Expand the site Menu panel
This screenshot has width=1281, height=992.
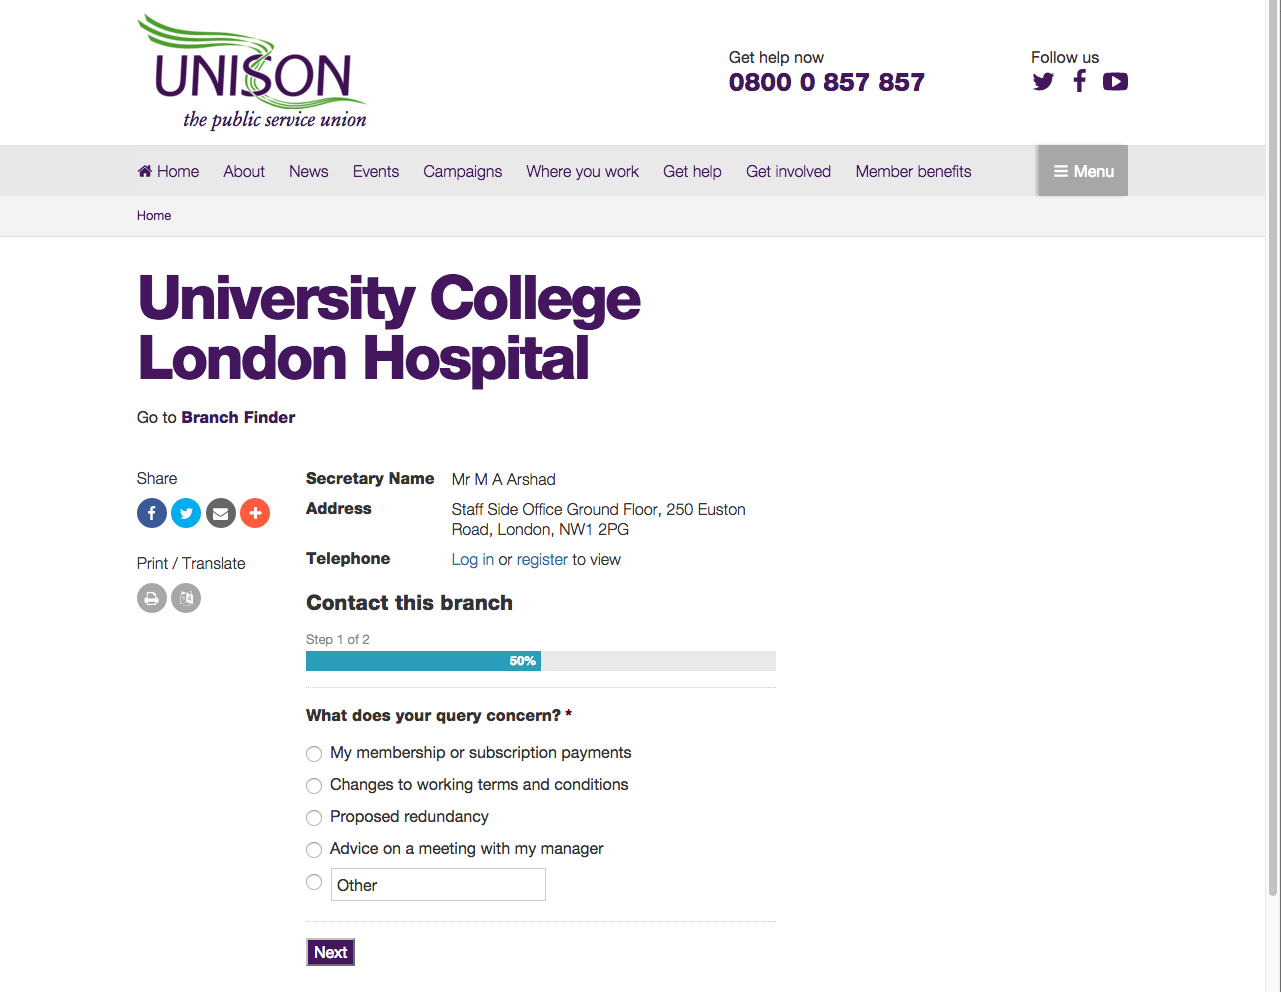click(1082, 171)
